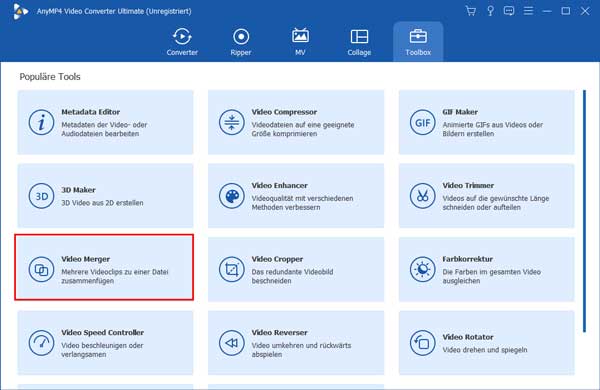This screenshot has height=390, width=600.
Task: Open the GIF Maker title
Action: point(460,112)
